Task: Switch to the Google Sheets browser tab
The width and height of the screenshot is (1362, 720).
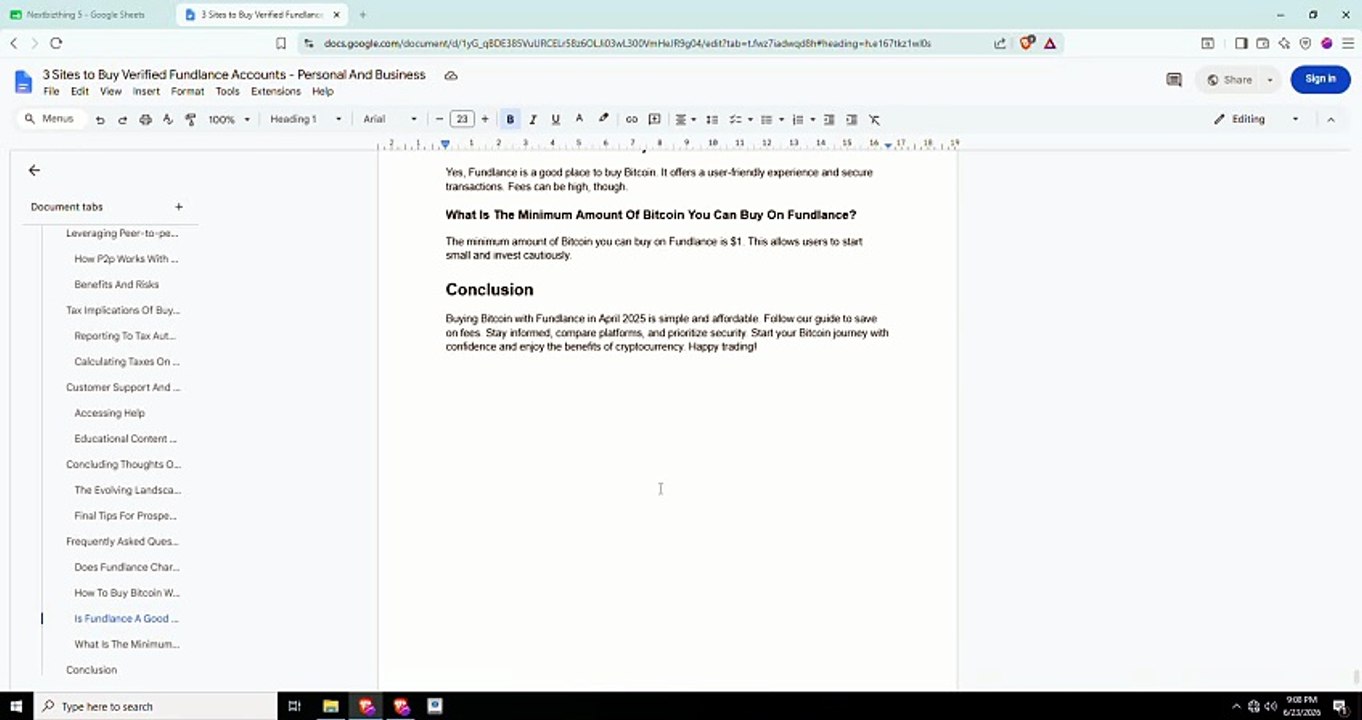Action: [x=86, y=15]
